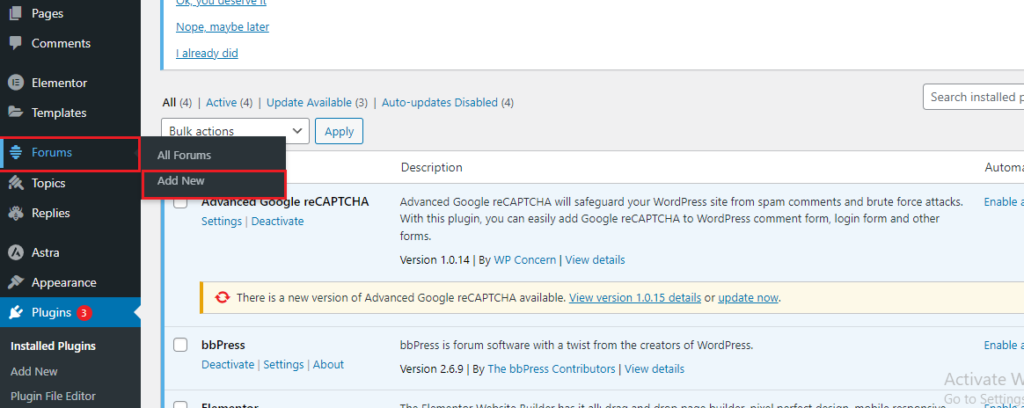Image resolution: width=1024 pixels, height=408 pixels.
Task: Click the Appearance paintbrush icon
Action: point(16,283)
